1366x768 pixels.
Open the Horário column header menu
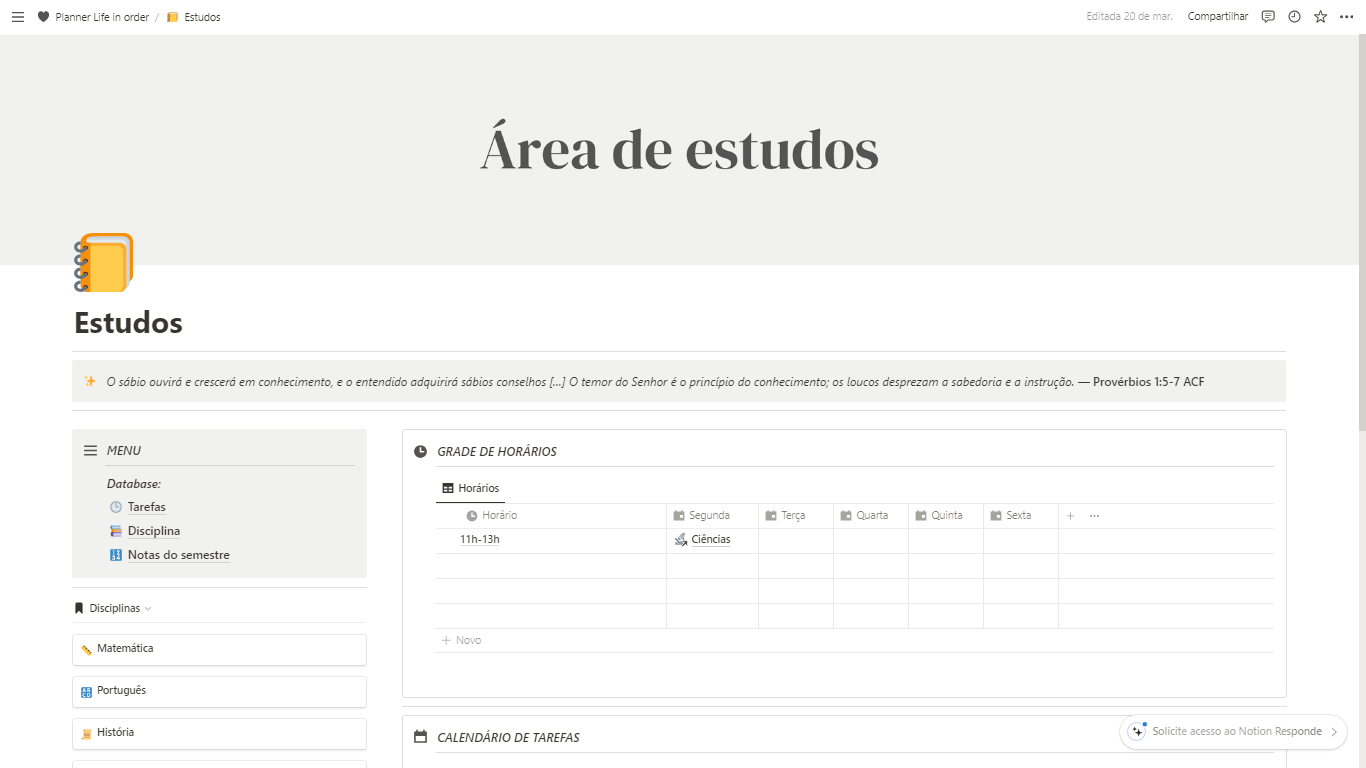tap(498, 516)
